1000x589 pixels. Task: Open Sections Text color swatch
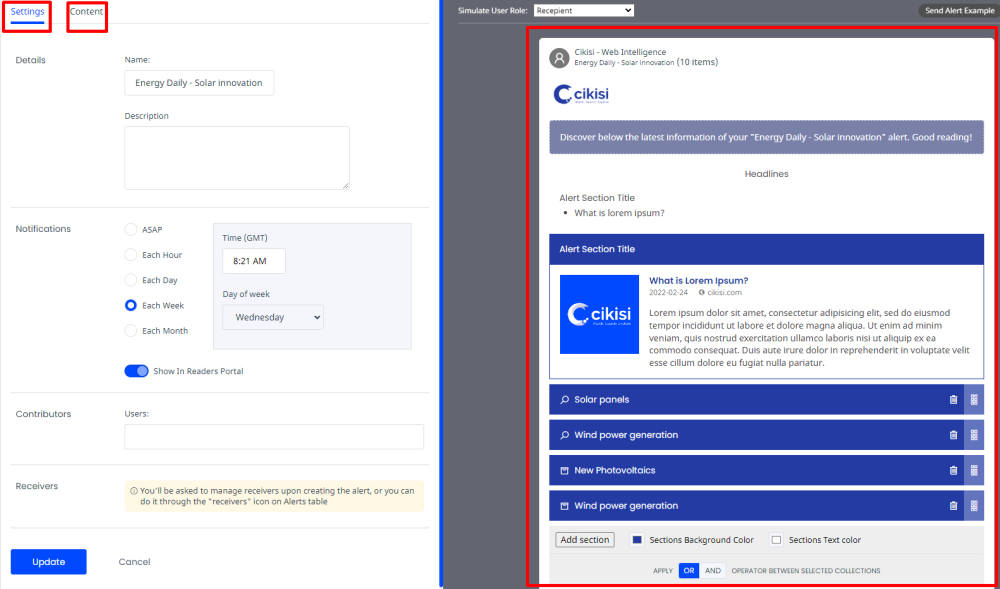776,540
